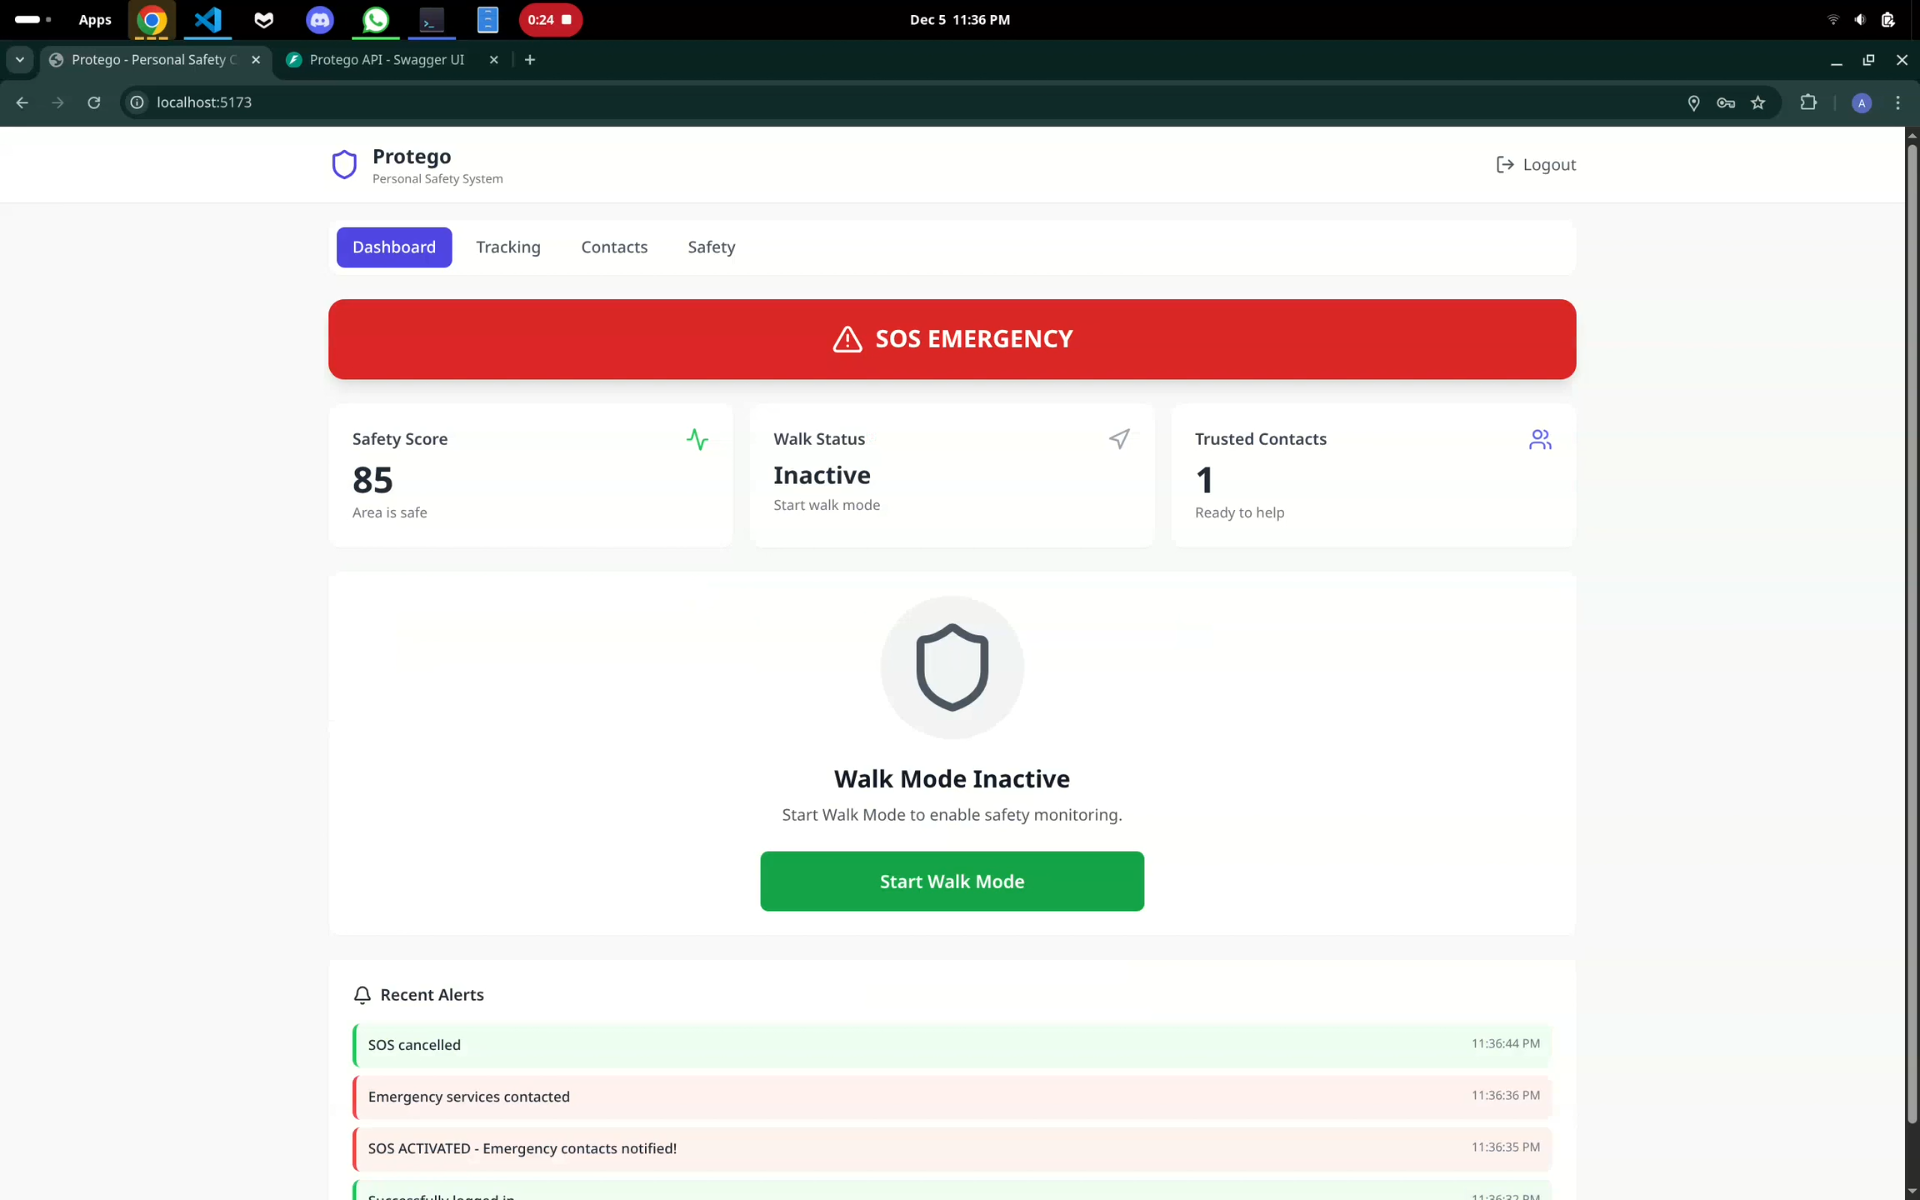Open the tab search dropdown arrow
This screenshot has width=1920, height=1200.
click(19, 60)
